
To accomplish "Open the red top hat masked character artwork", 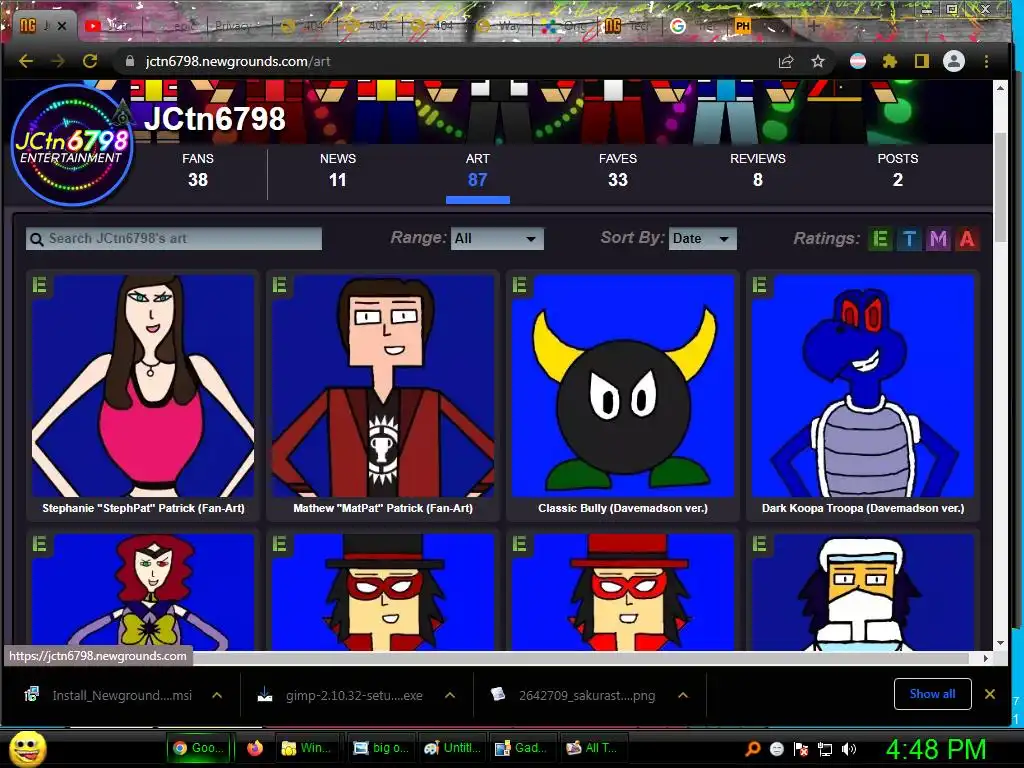I will coord(623,592).
